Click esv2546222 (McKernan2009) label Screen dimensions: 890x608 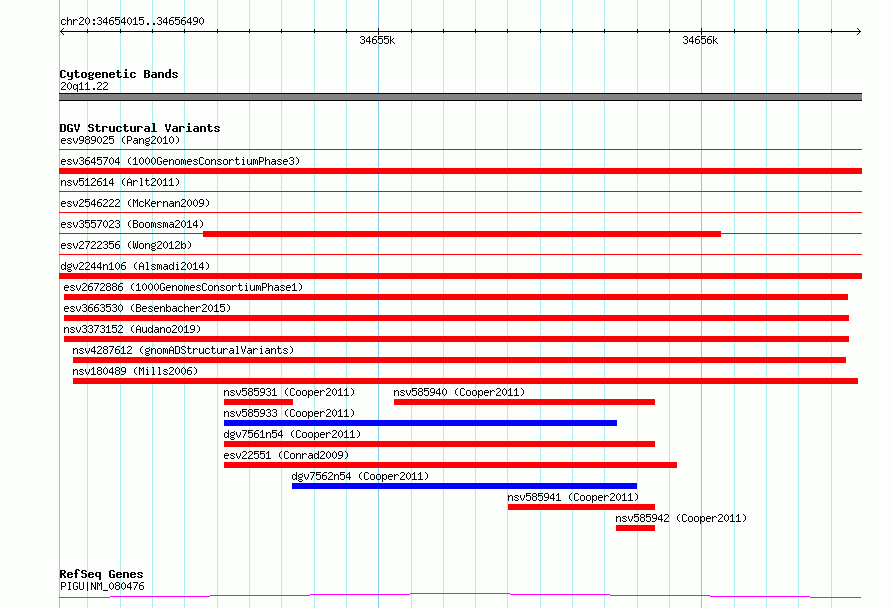(135, 203)
